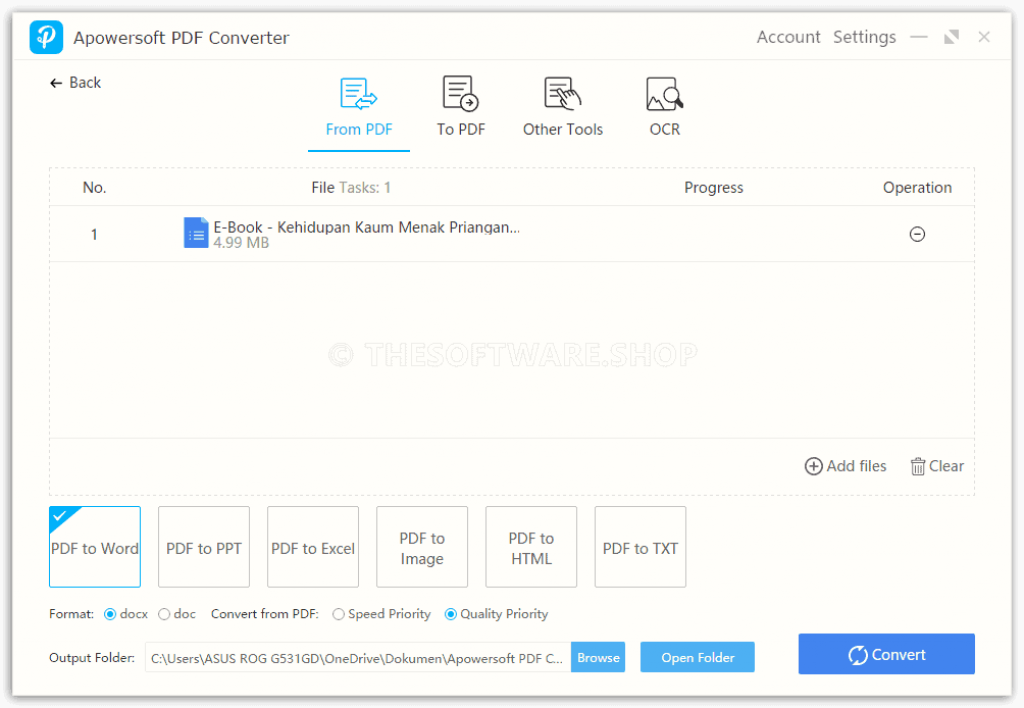Click the Output Folder path field
Viewport: 1024px width, 708px height.
pos(358,658)
